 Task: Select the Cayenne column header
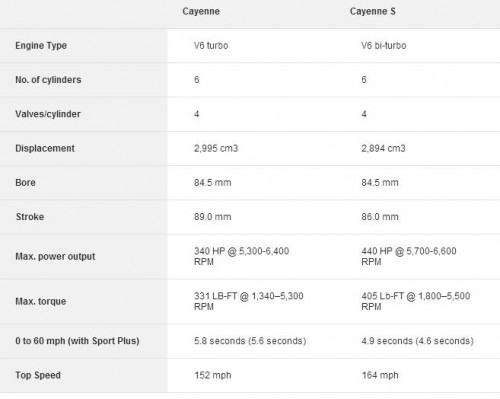coord(201,12)
